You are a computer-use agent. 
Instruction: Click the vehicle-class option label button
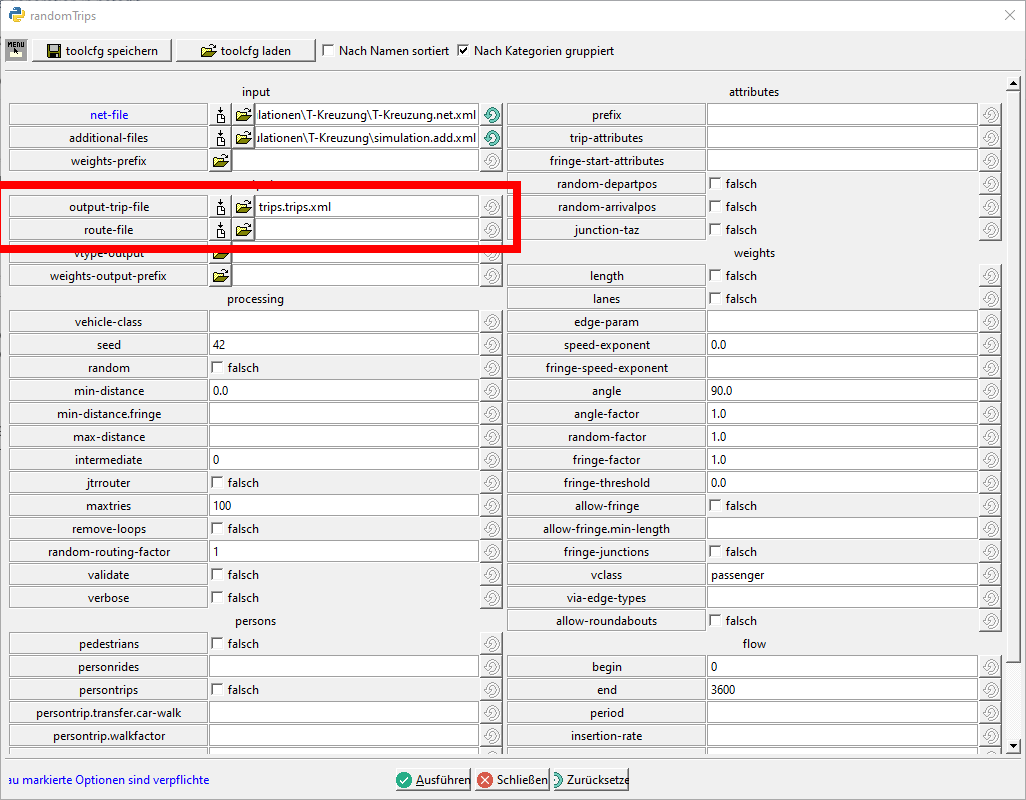coord(108,322)
